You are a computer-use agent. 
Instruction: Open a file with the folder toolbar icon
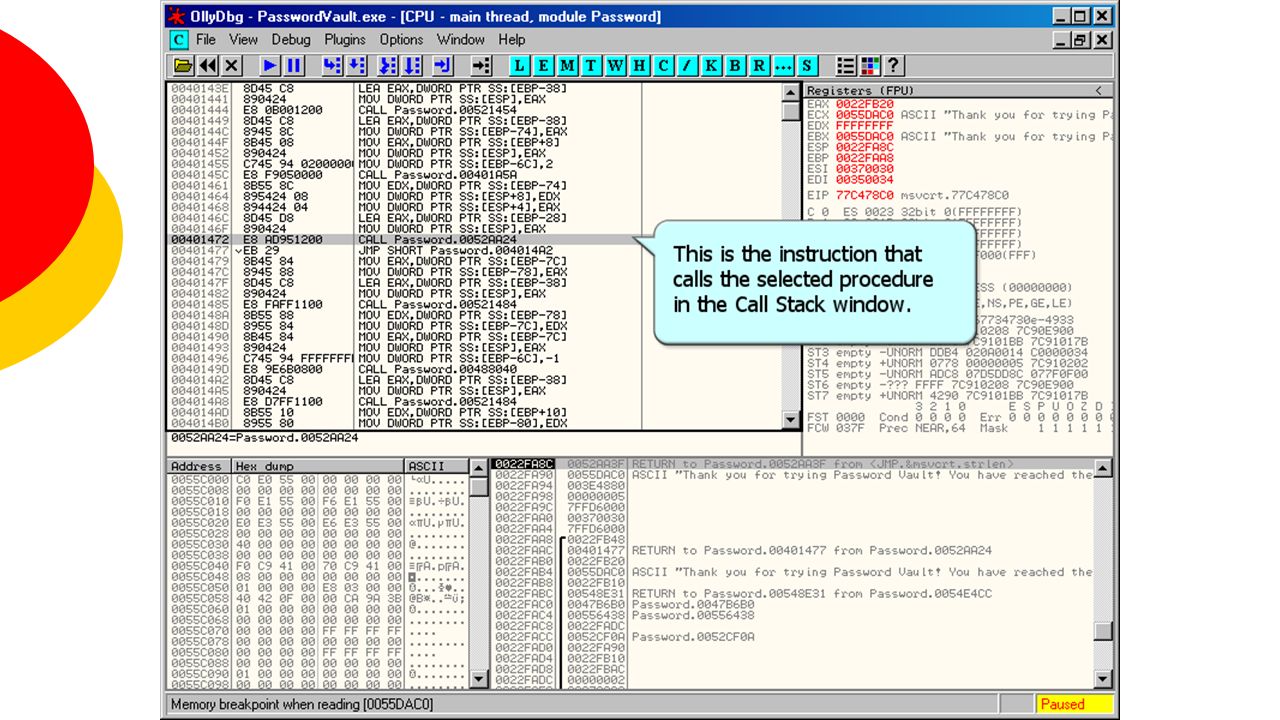(184, 66)
